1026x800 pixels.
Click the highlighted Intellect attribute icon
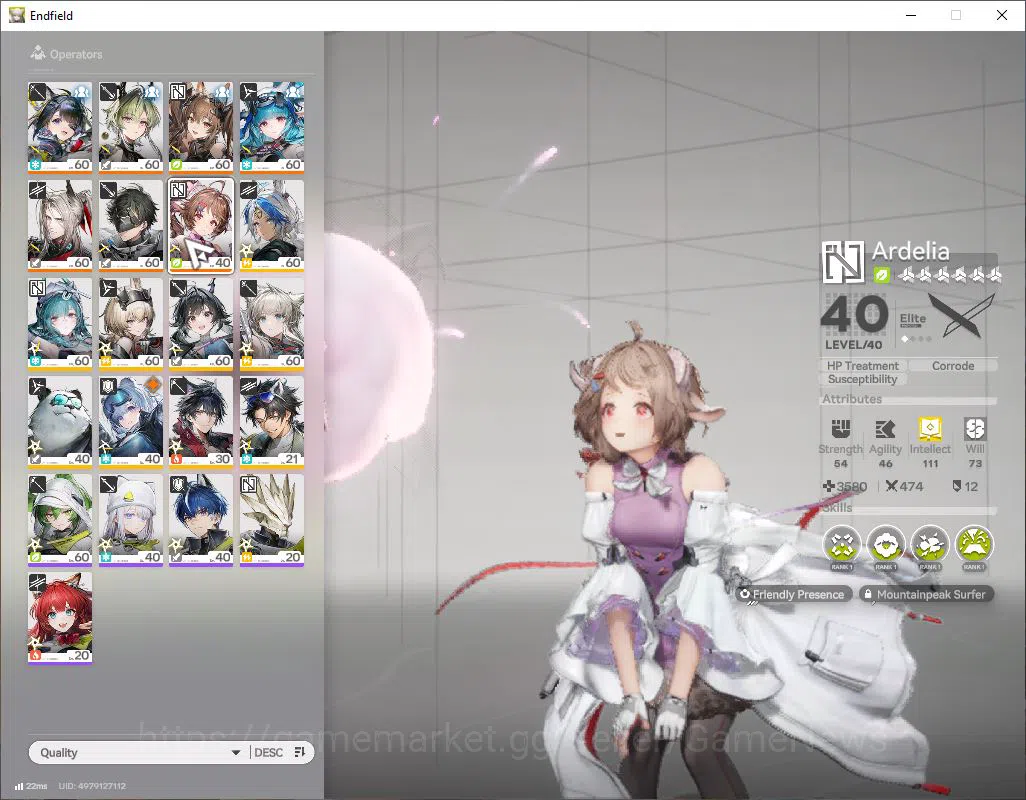(930, 428)
